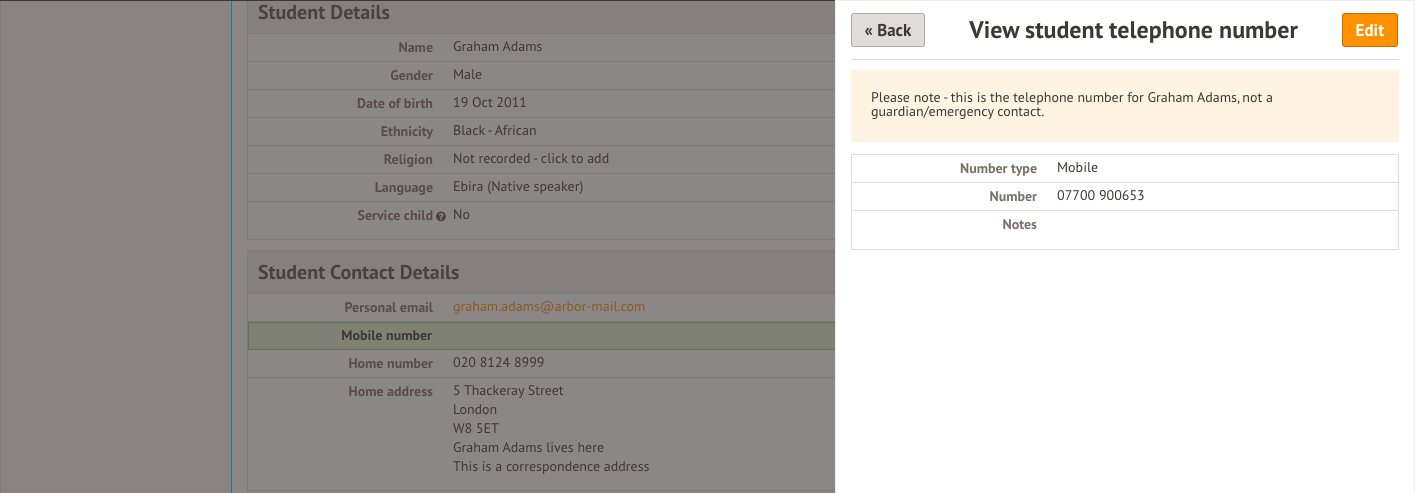
Task: Select the Ethnicity Black - African row
Action: click(541, 131)
